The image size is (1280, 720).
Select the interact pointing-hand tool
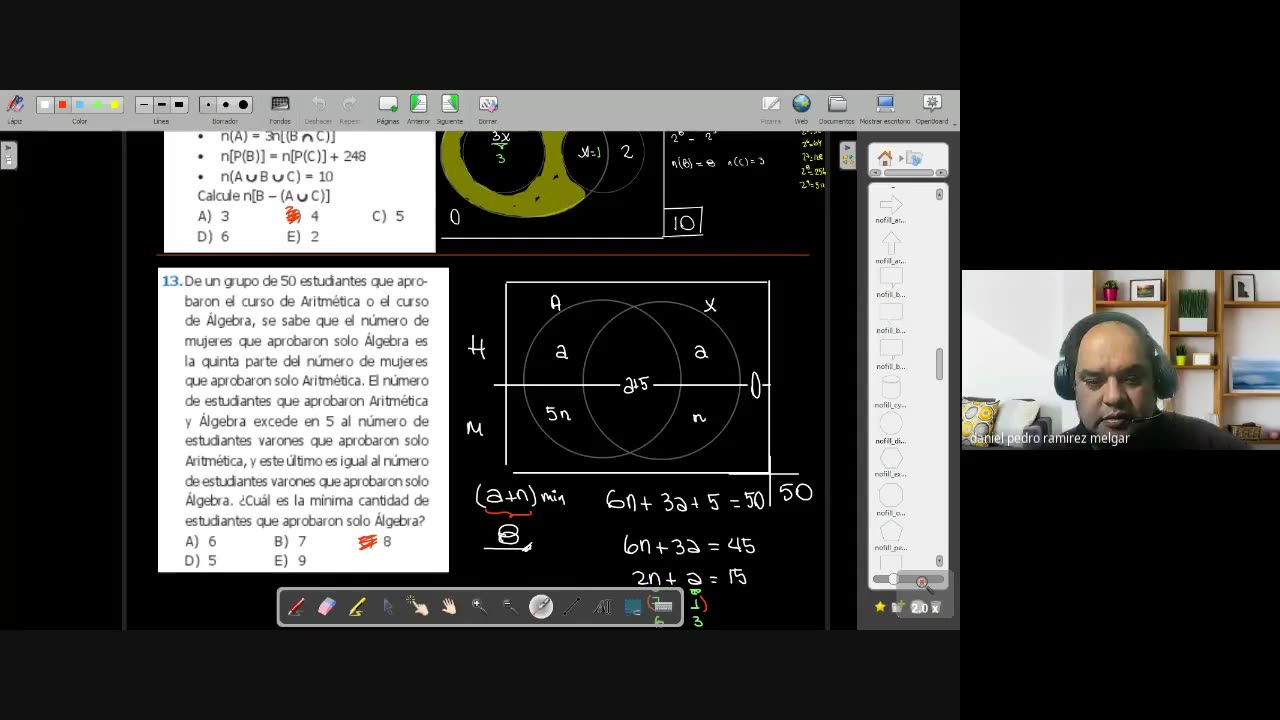point(418,607)
